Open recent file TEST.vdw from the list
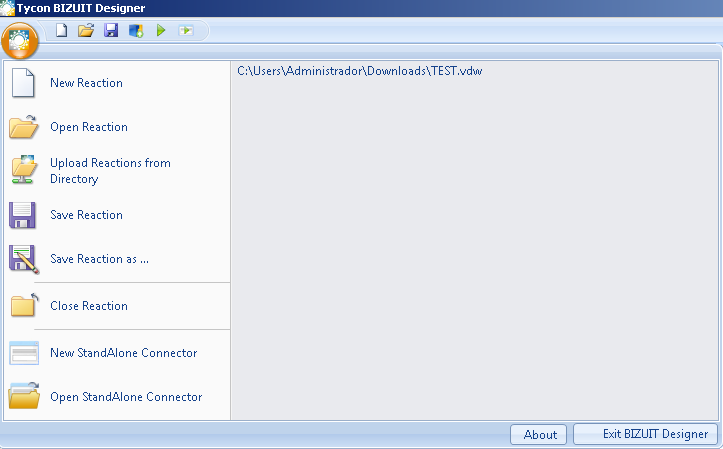 360,71
